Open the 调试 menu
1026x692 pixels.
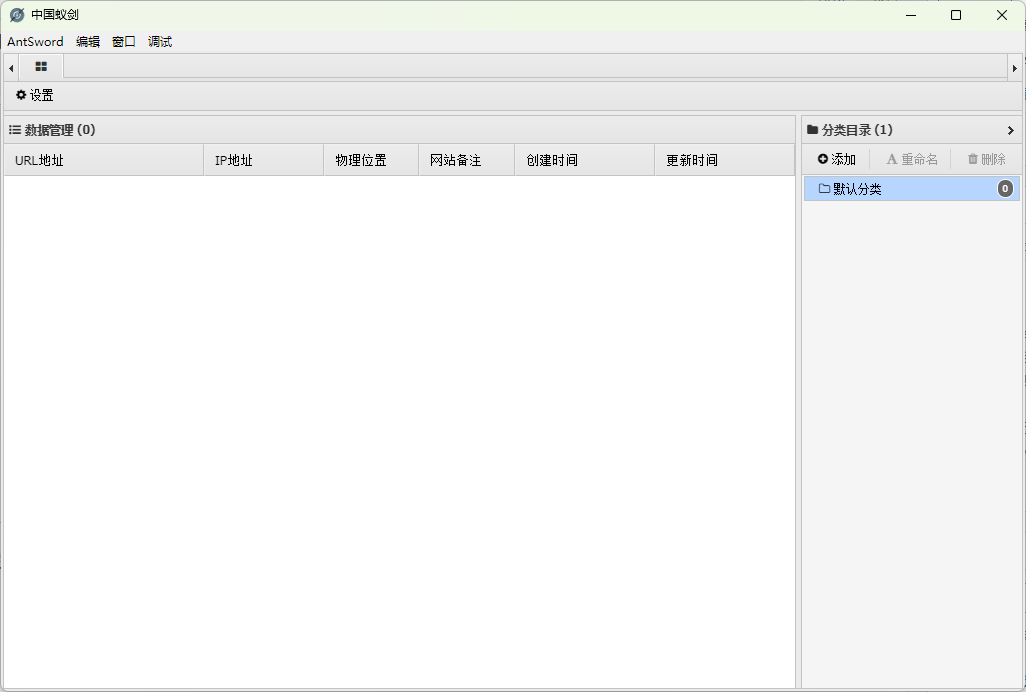point(160,42)
